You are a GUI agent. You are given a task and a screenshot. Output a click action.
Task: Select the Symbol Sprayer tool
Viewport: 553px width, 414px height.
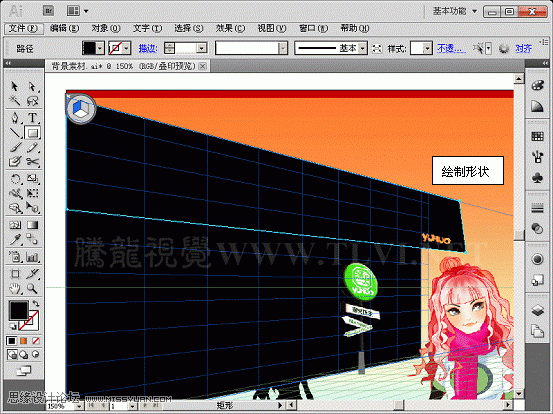pos(14,256)
